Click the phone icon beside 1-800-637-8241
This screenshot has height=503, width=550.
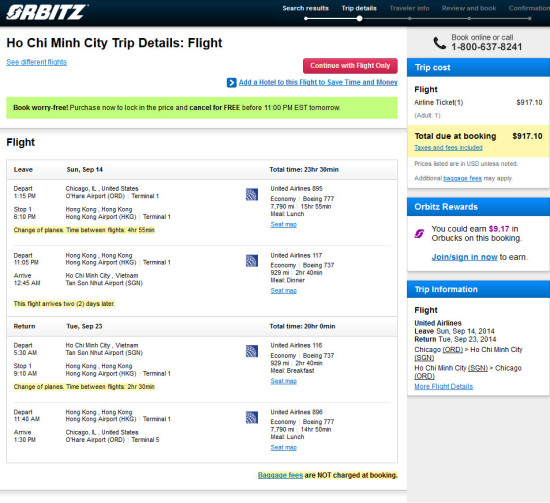(x=440, y=43)
